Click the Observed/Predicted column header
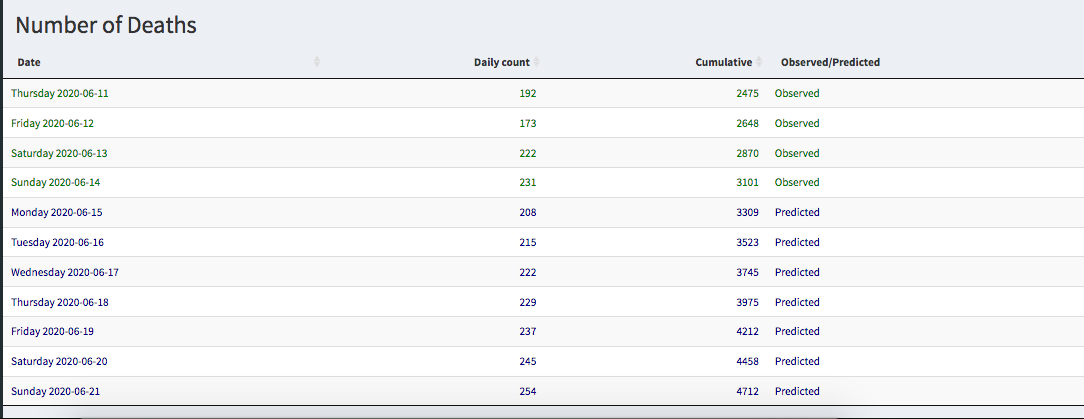 [830, 62]
